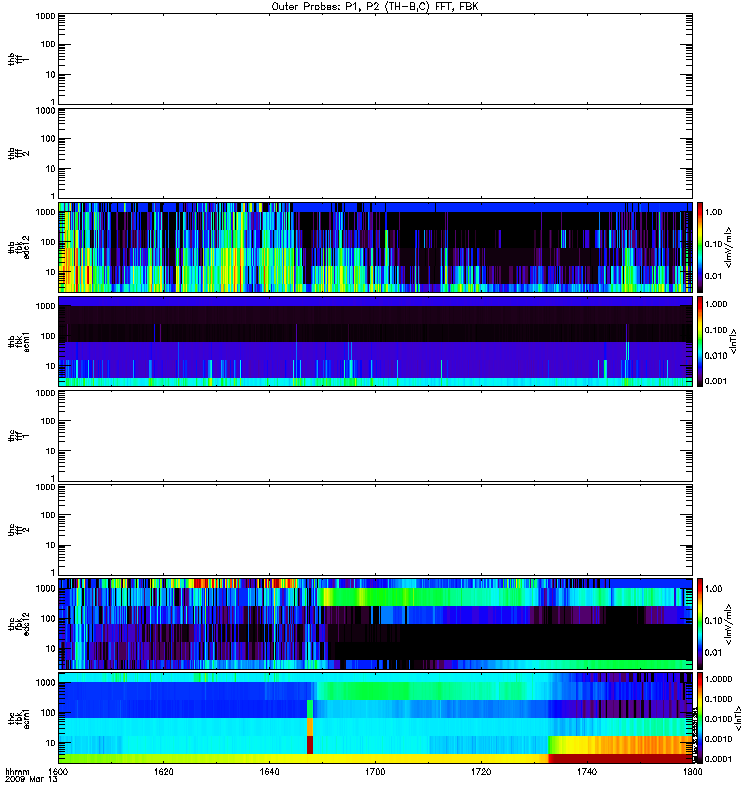750x800 pixels.
Task: Click the "0.0010" color bar tick value
Action: click(718, 739)
